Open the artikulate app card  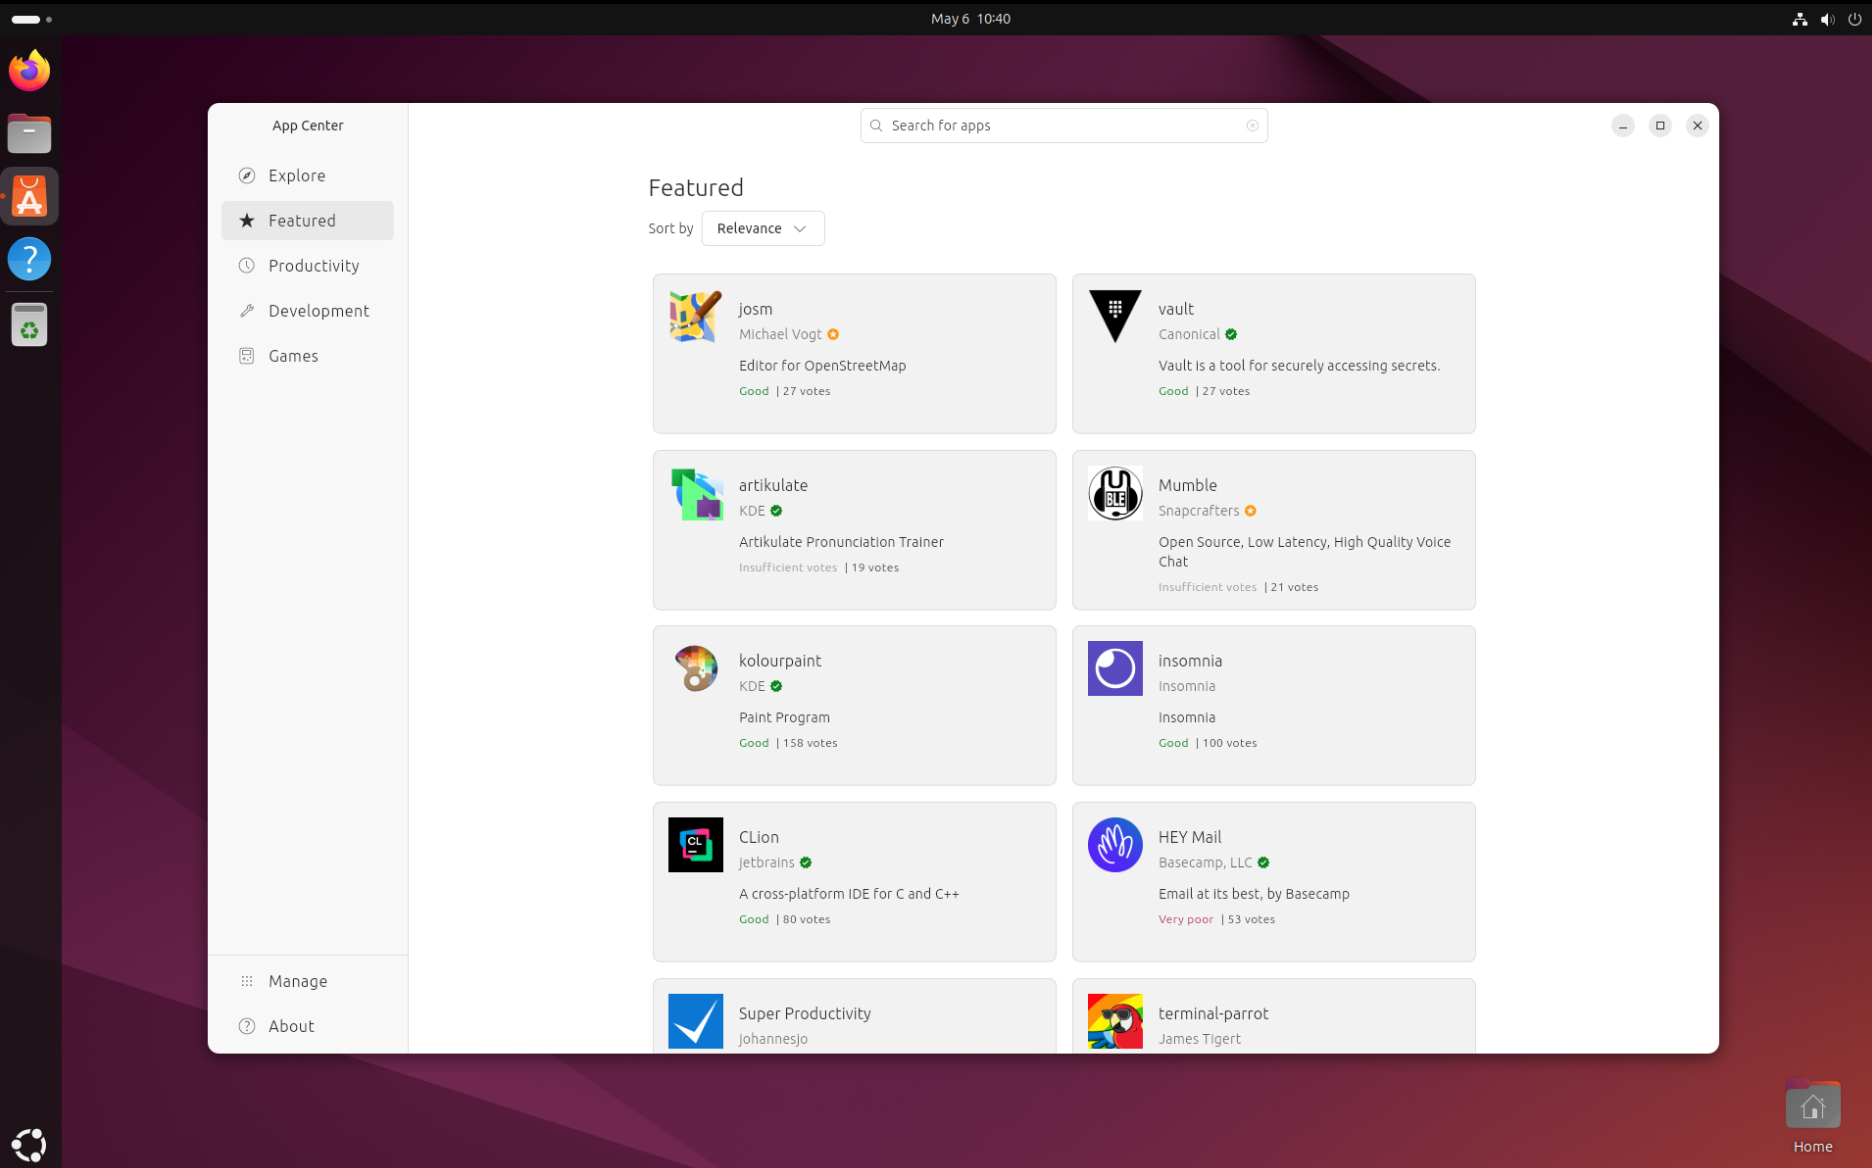854,530
